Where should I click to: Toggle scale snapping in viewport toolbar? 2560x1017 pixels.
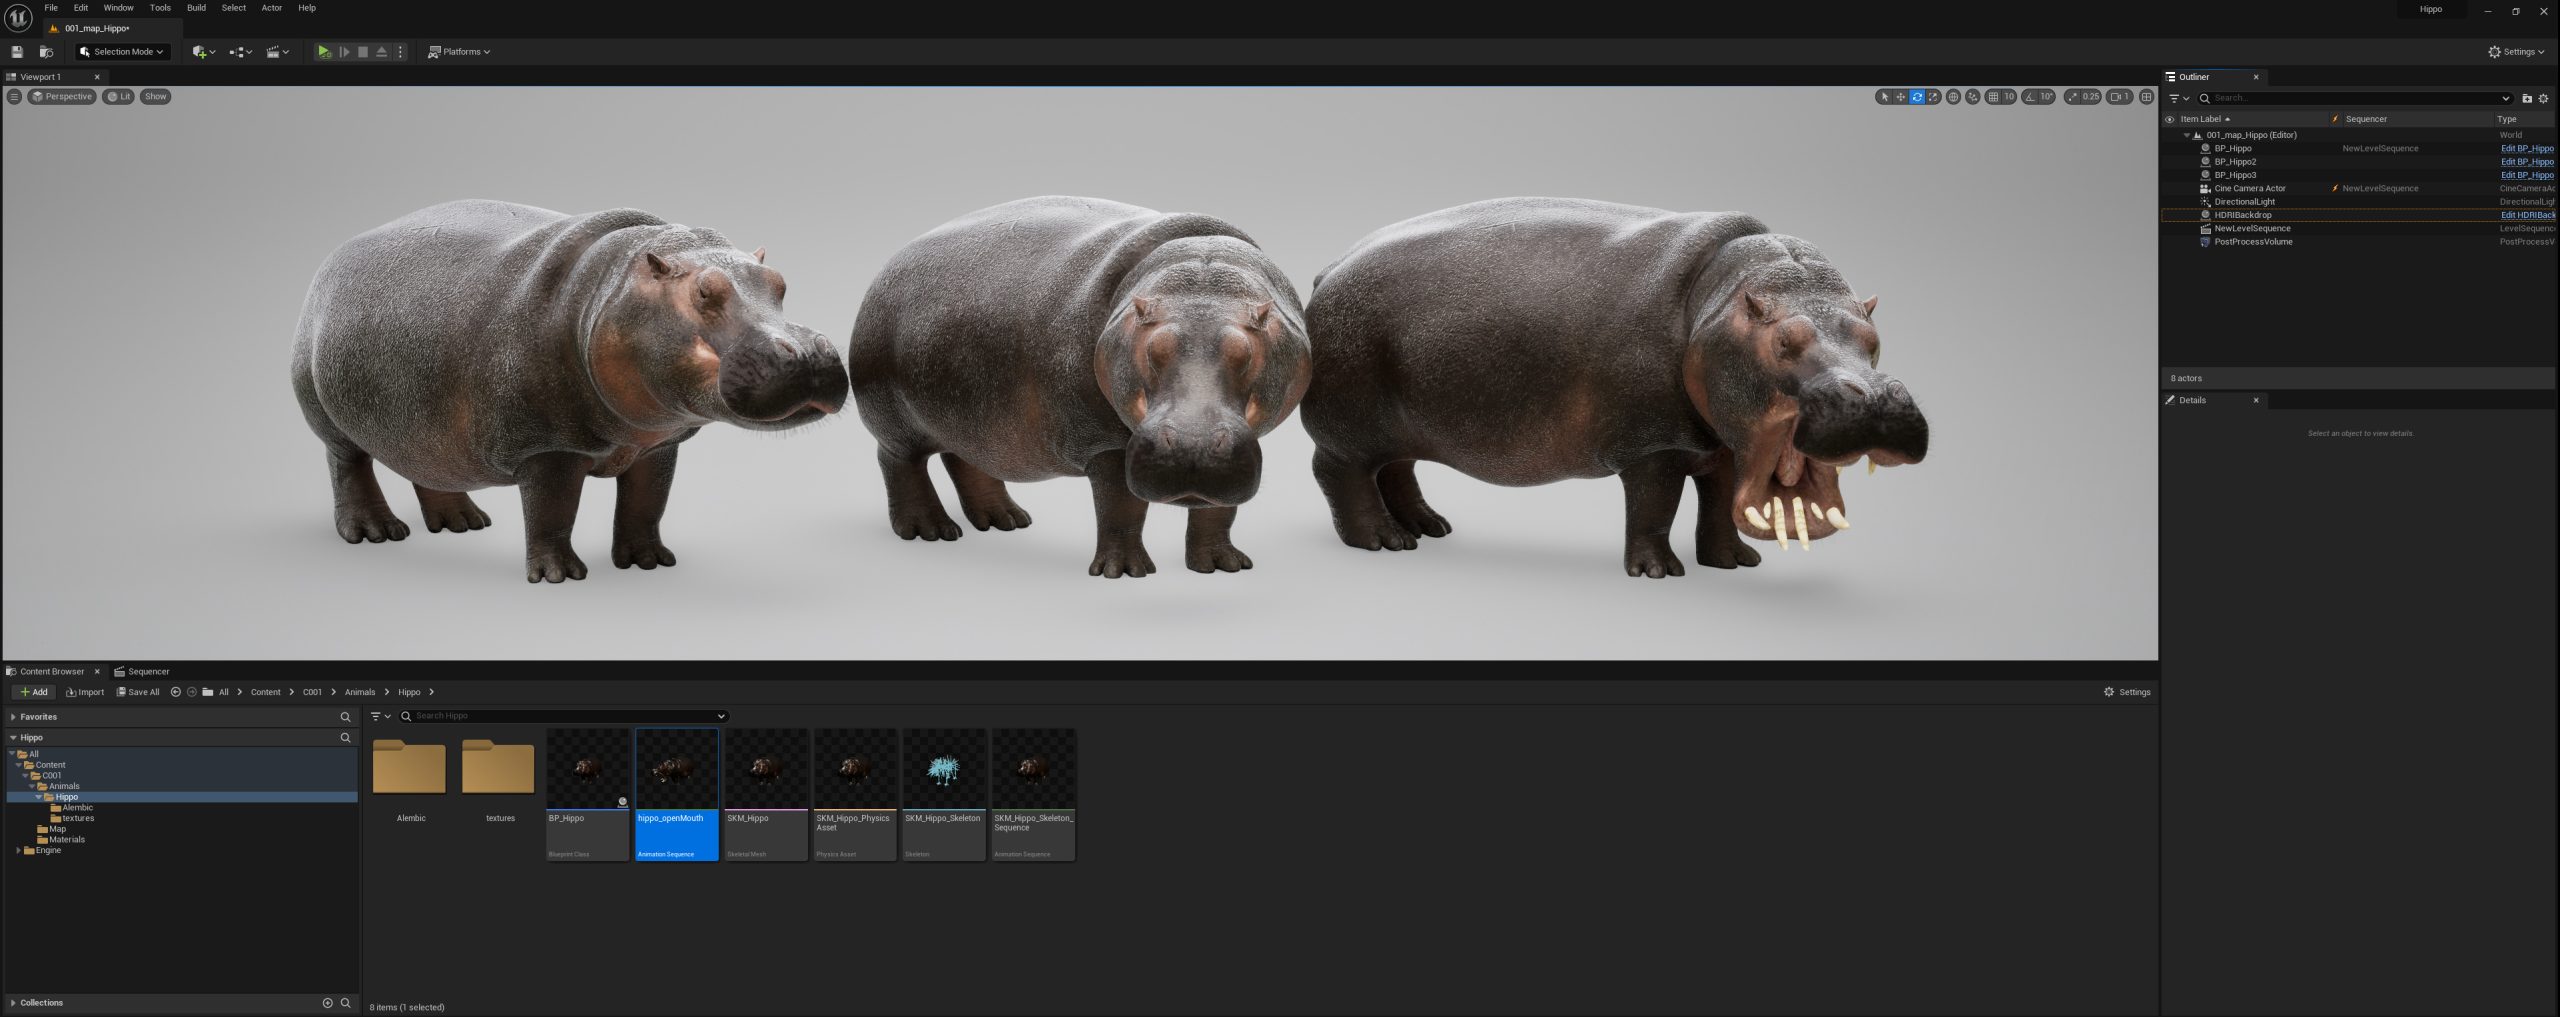point(2072,97)
